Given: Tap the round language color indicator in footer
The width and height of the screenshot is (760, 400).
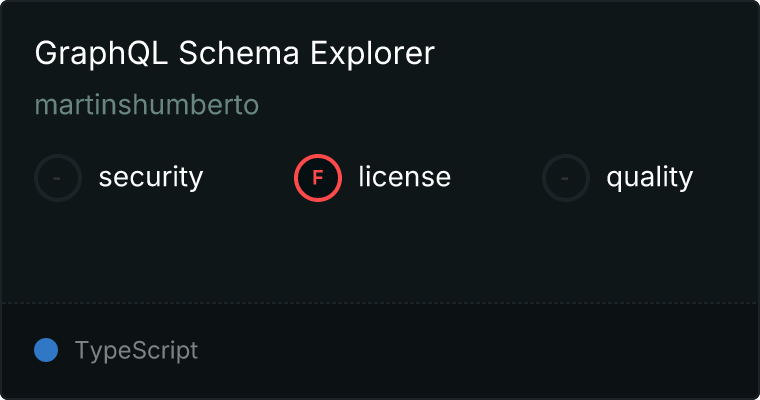Looking at the screenshot, I should pyautogui.click(x=46, y=350).
